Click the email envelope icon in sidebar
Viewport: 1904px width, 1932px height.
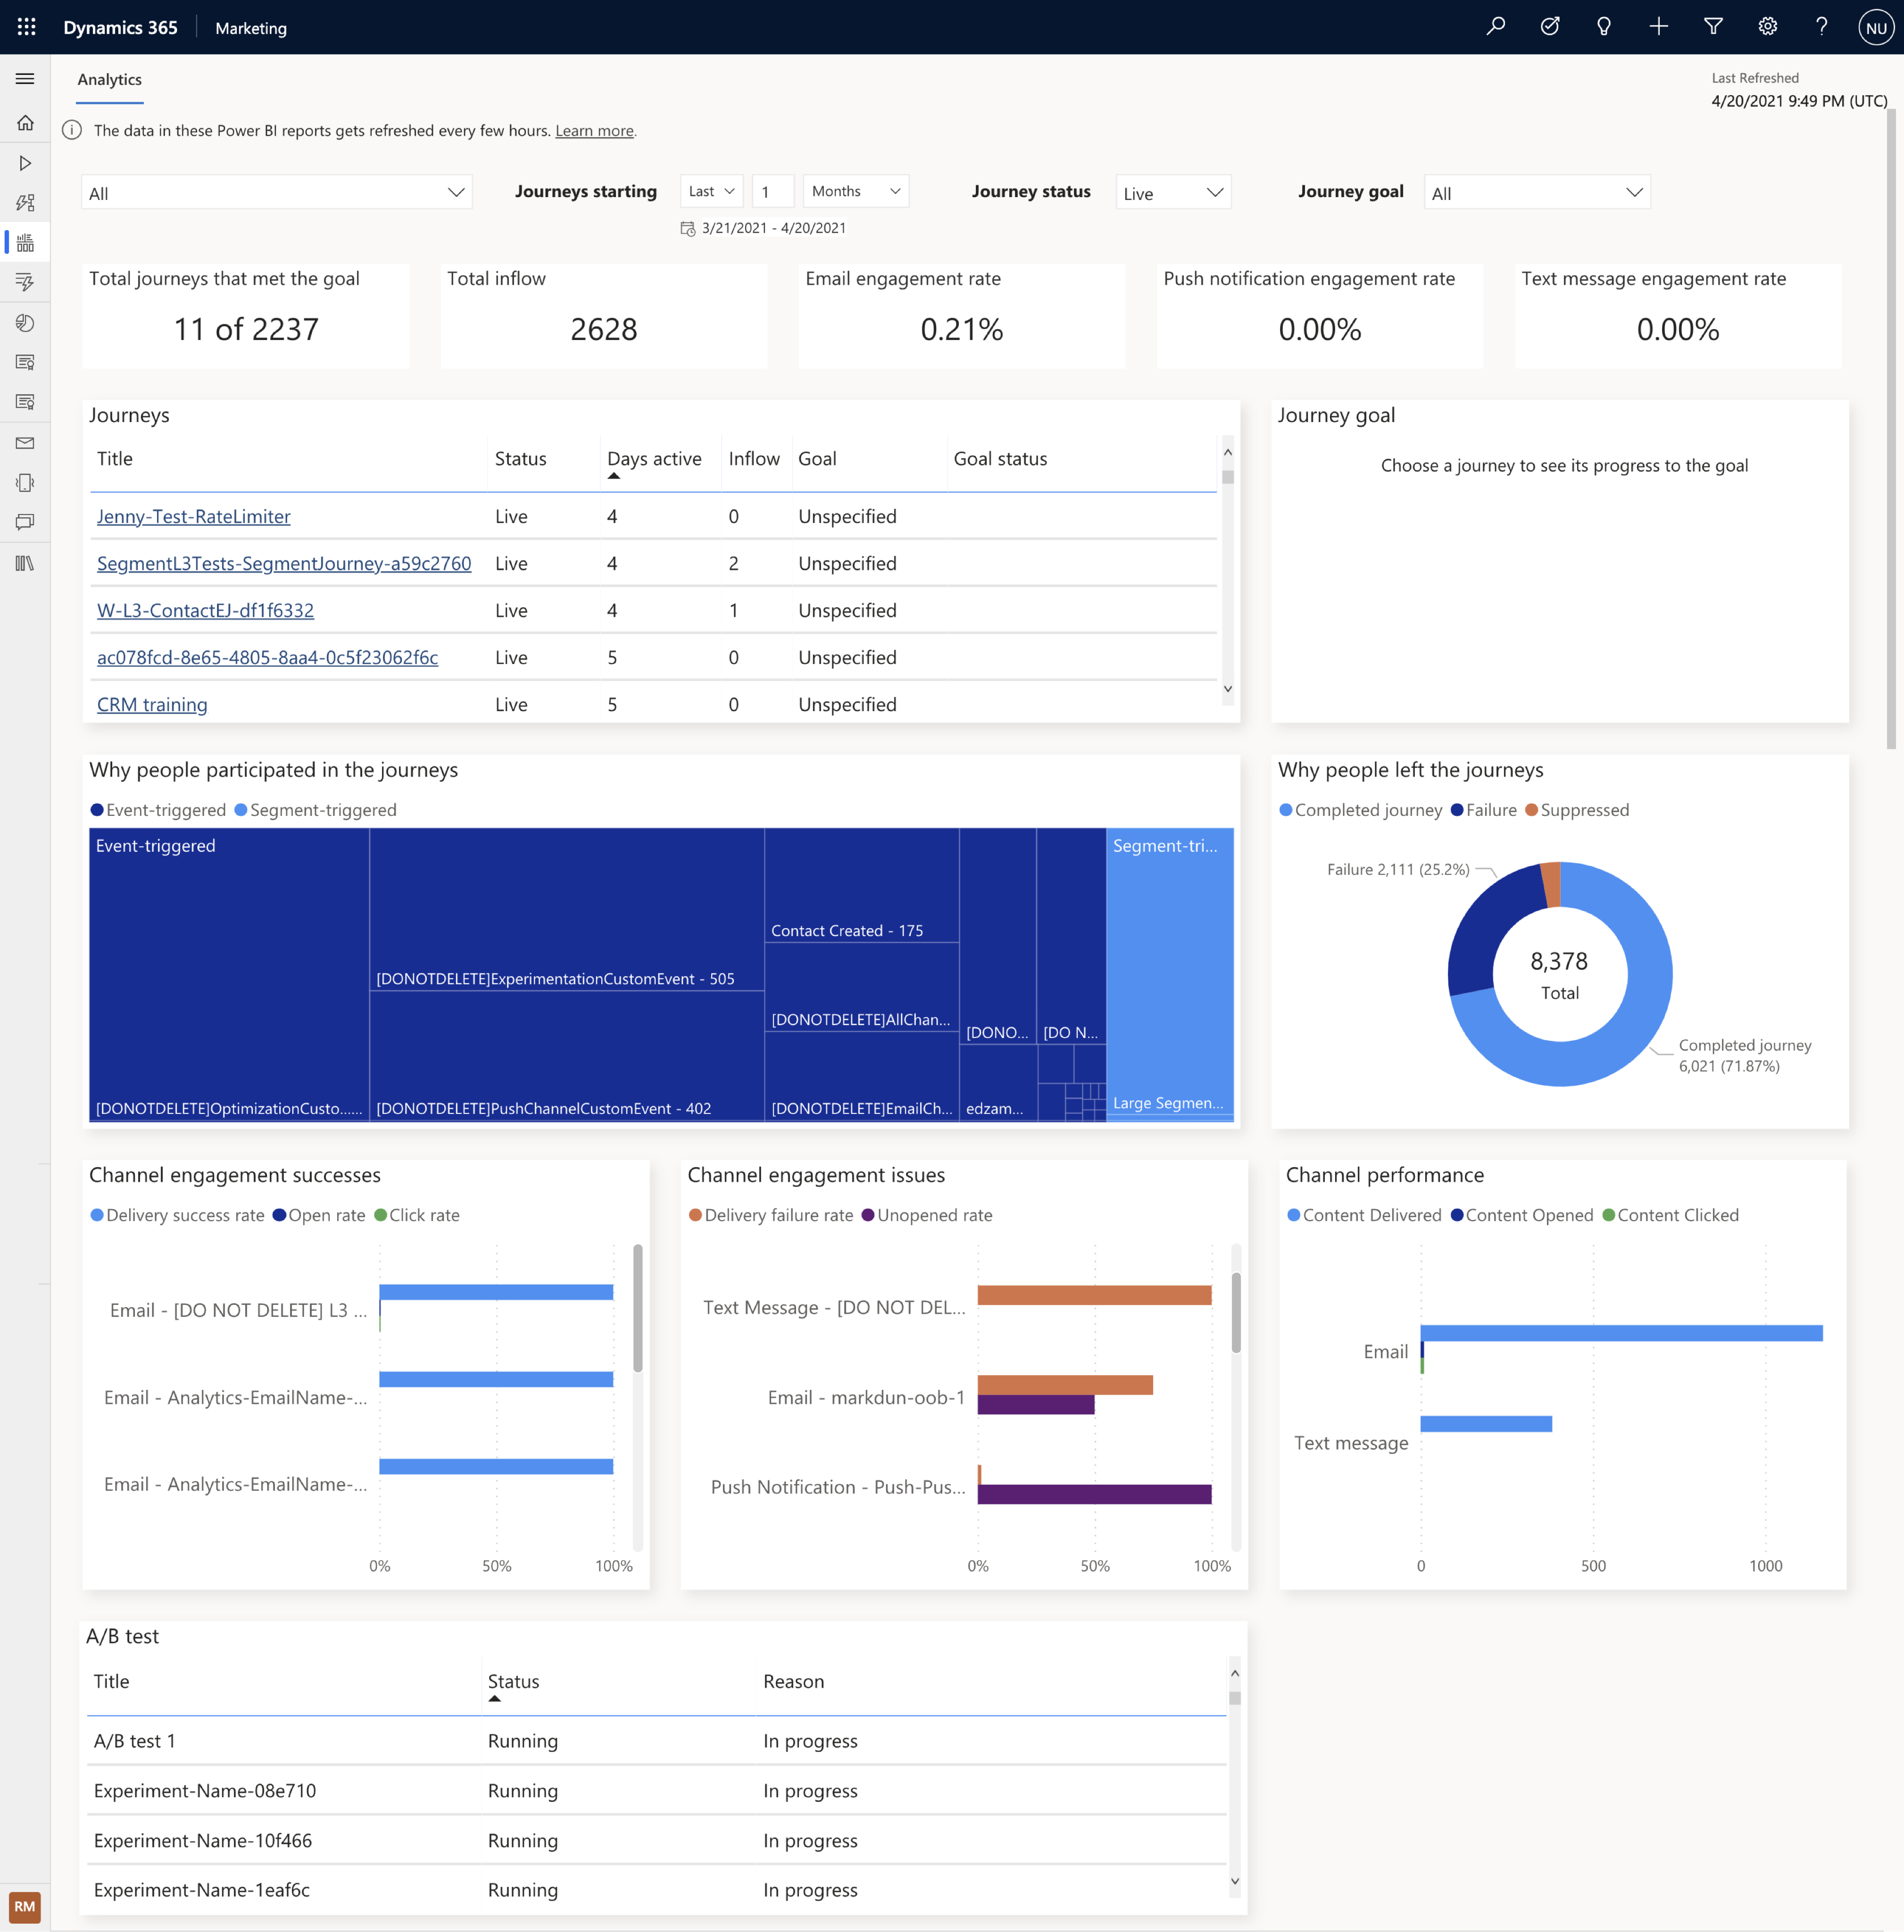(x=25, y=443)
